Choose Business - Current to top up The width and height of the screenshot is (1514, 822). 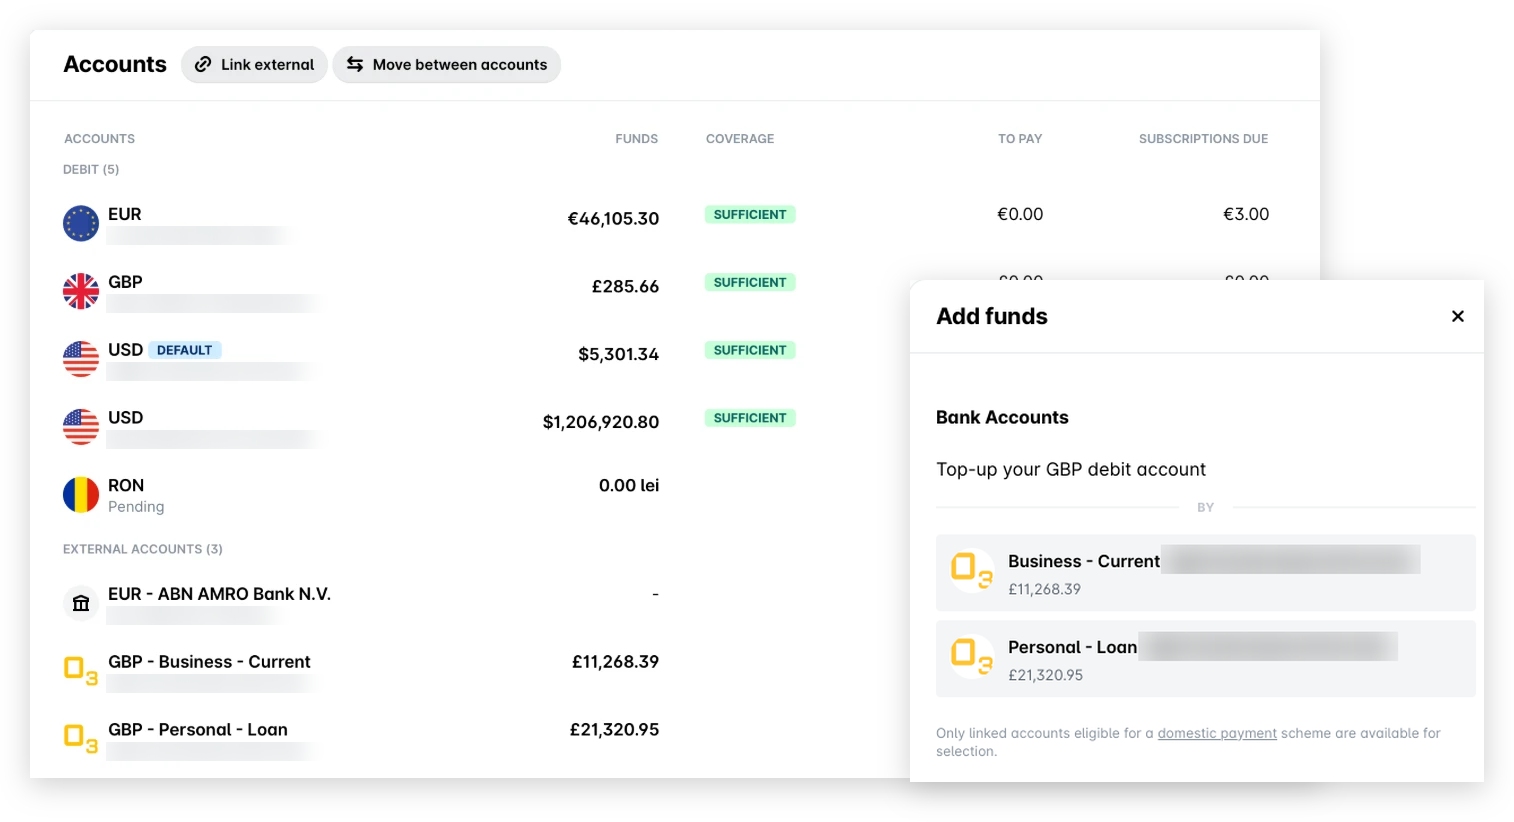point(1206,573)
